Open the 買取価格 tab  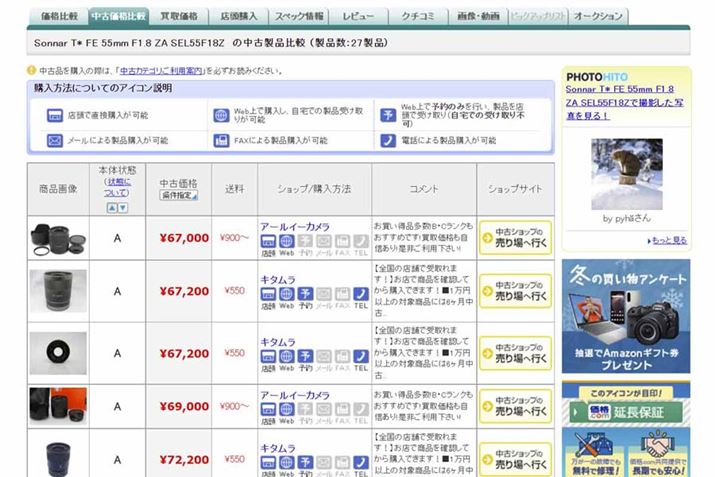[180, 16]
